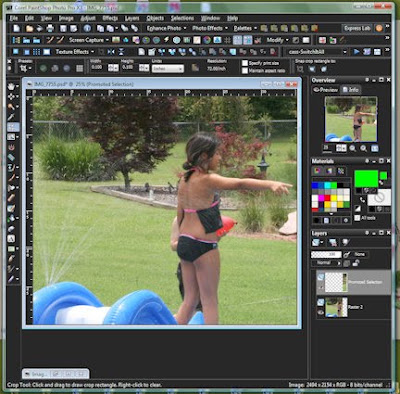Click the Width input field

point(99,68)
